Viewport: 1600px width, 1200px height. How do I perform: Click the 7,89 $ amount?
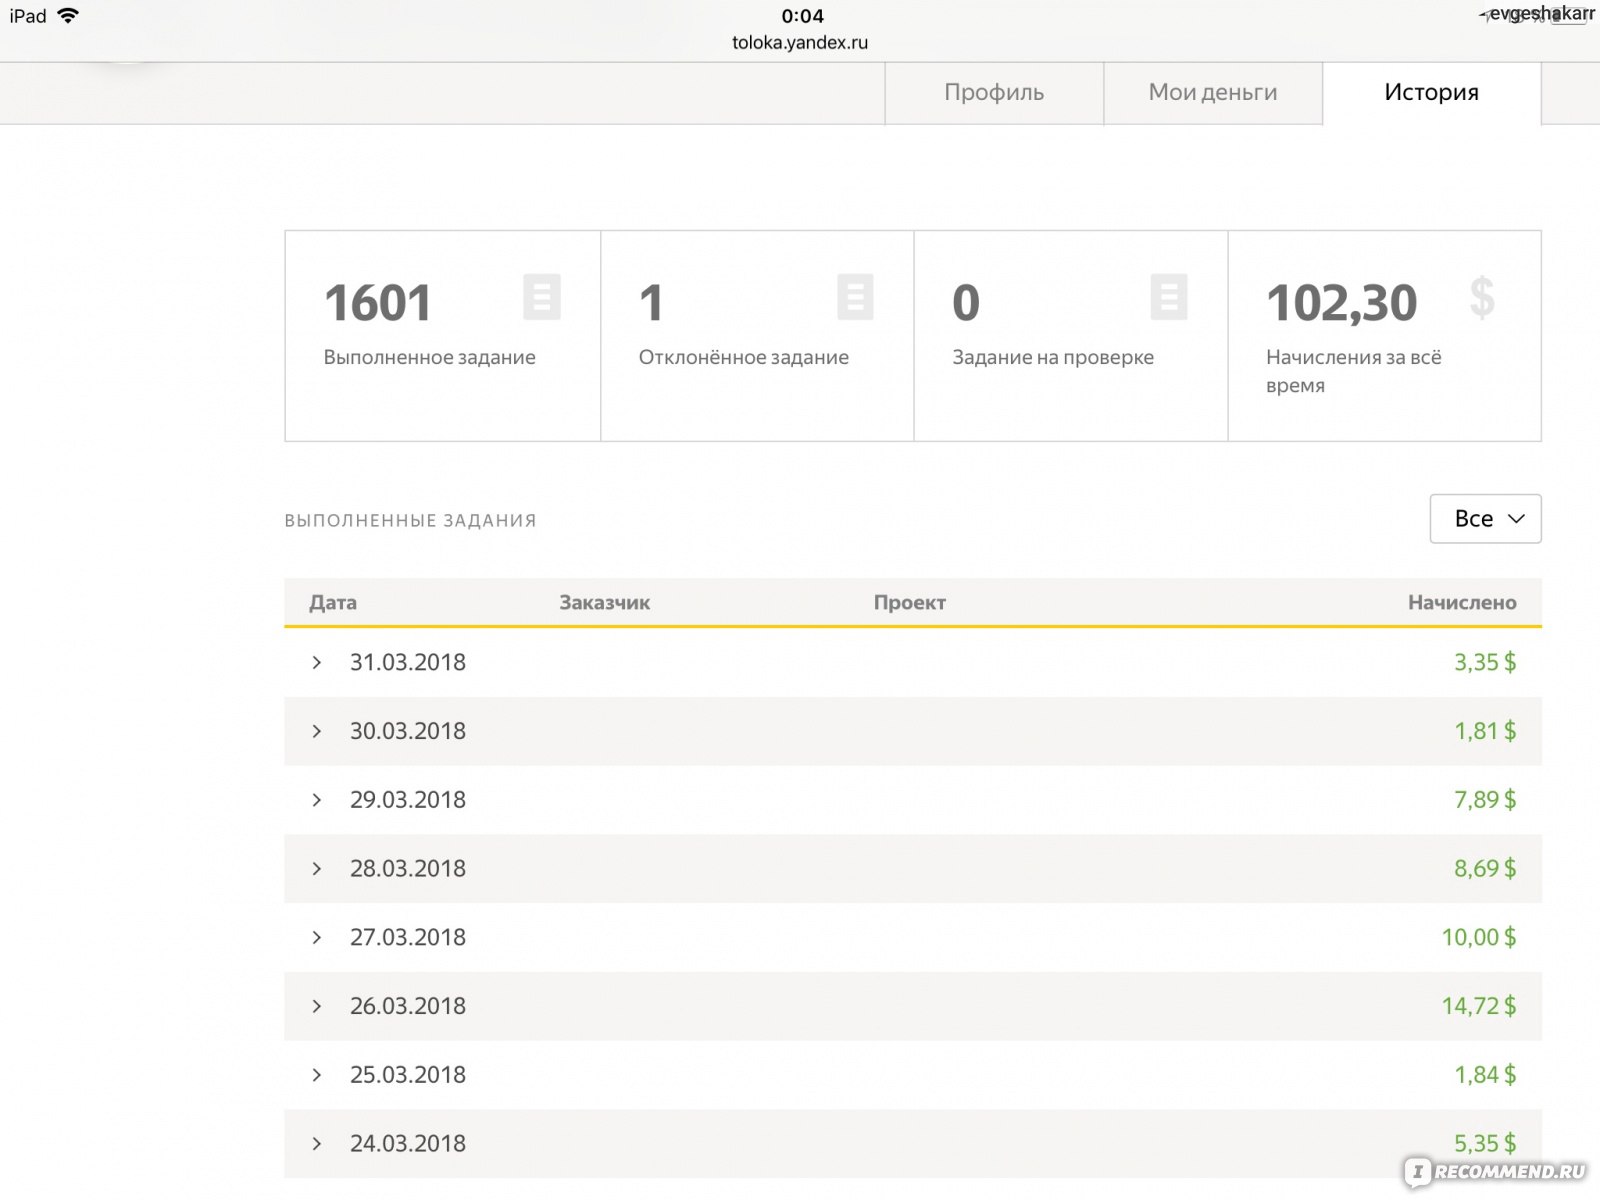click(1485, 800)
